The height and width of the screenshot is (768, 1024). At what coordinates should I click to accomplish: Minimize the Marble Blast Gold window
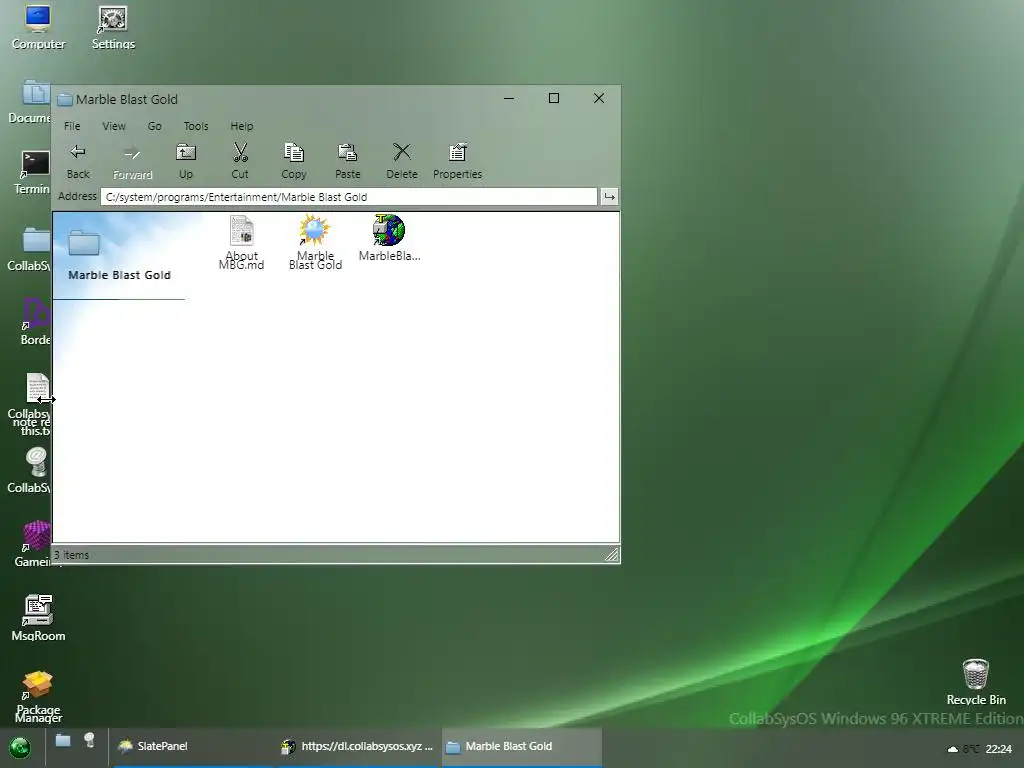point(509,99)
